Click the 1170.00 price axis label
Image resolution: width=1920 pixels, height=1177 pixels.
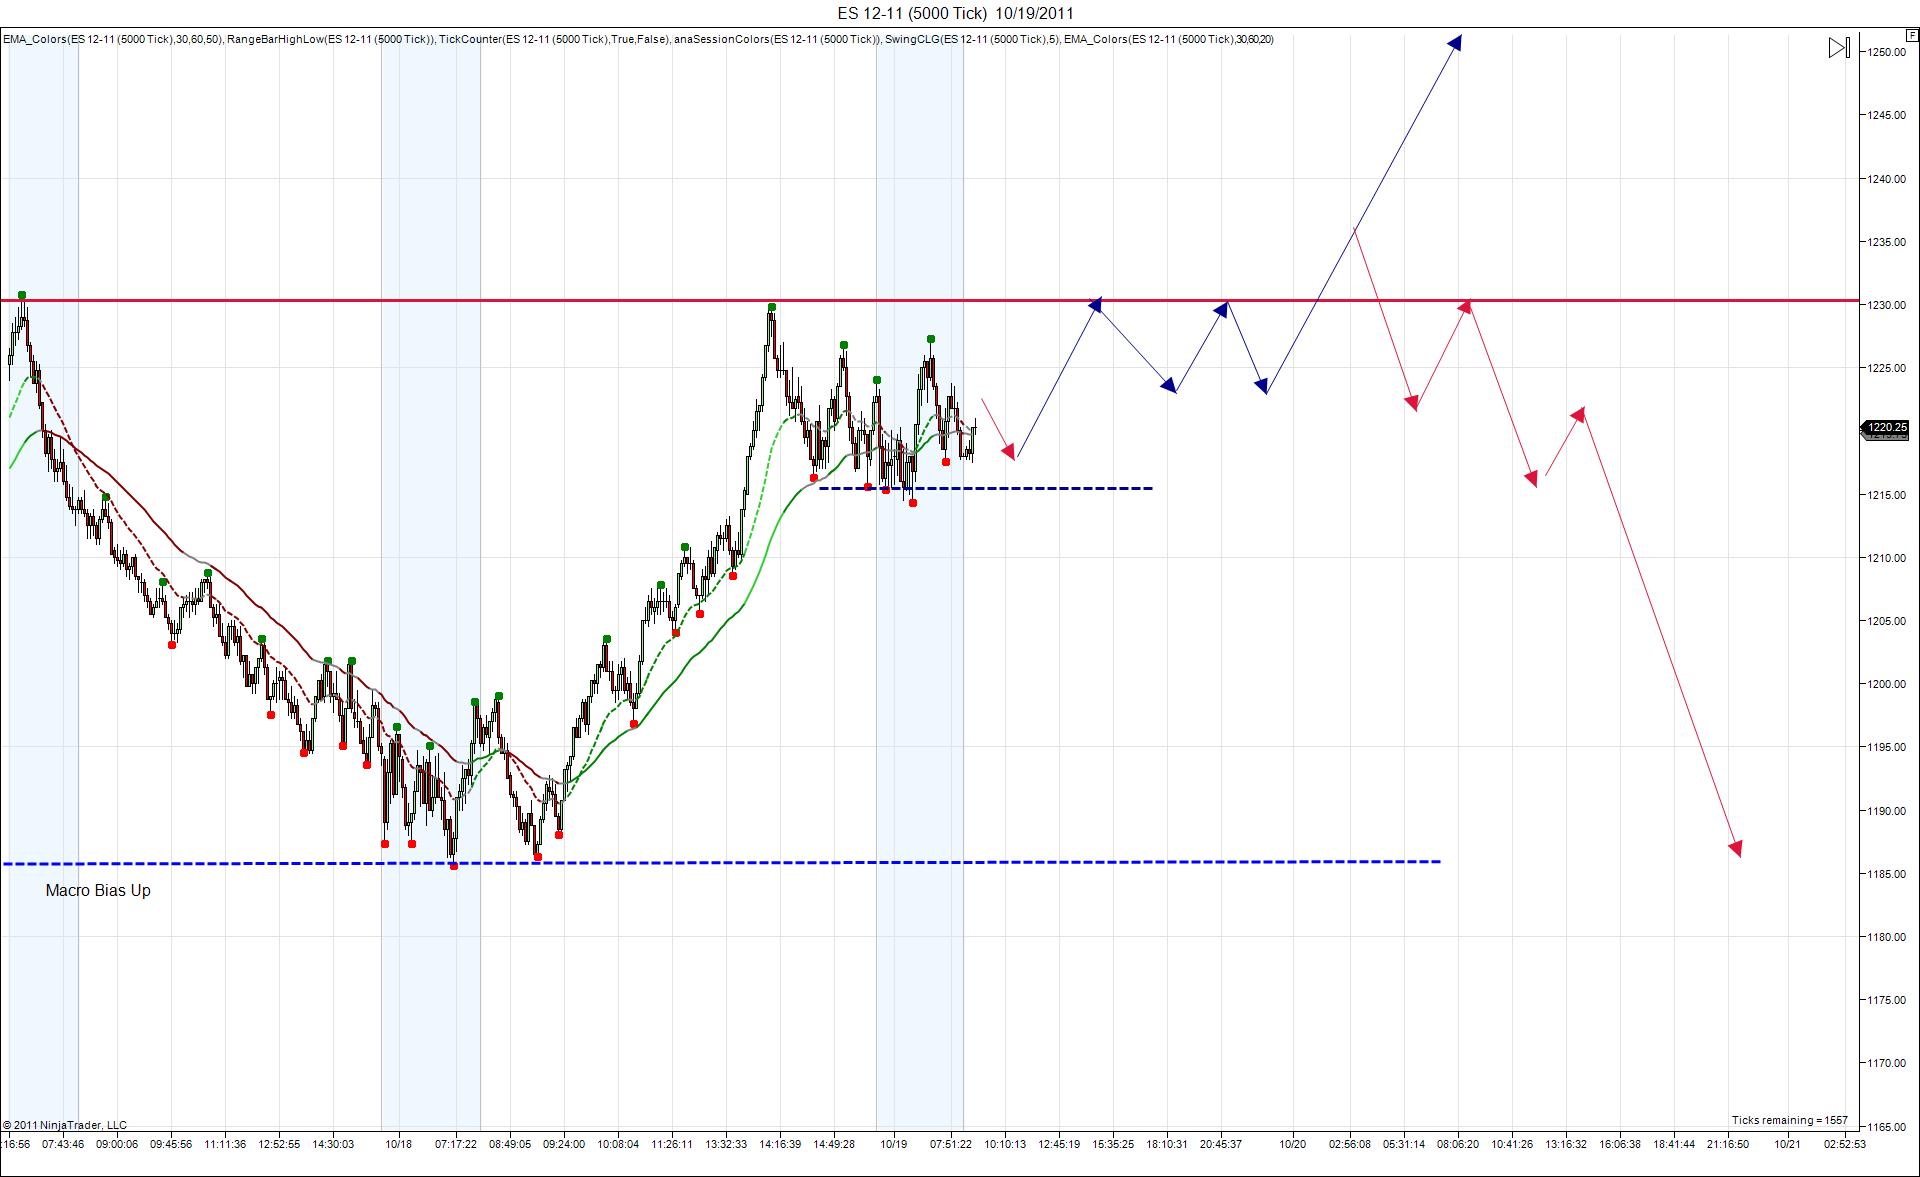[x=1886, y=1063]
